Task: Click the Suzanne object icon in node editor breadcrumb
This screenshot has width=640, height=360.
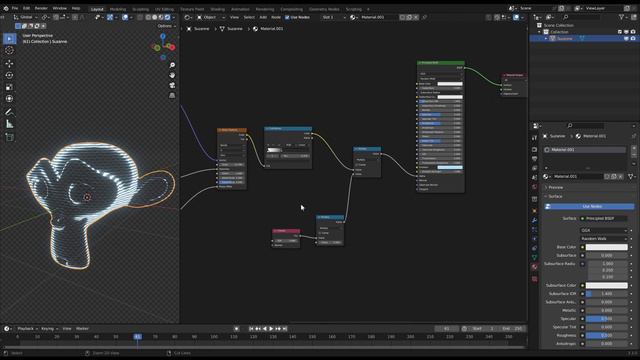Action: click(x=189, y=29)
